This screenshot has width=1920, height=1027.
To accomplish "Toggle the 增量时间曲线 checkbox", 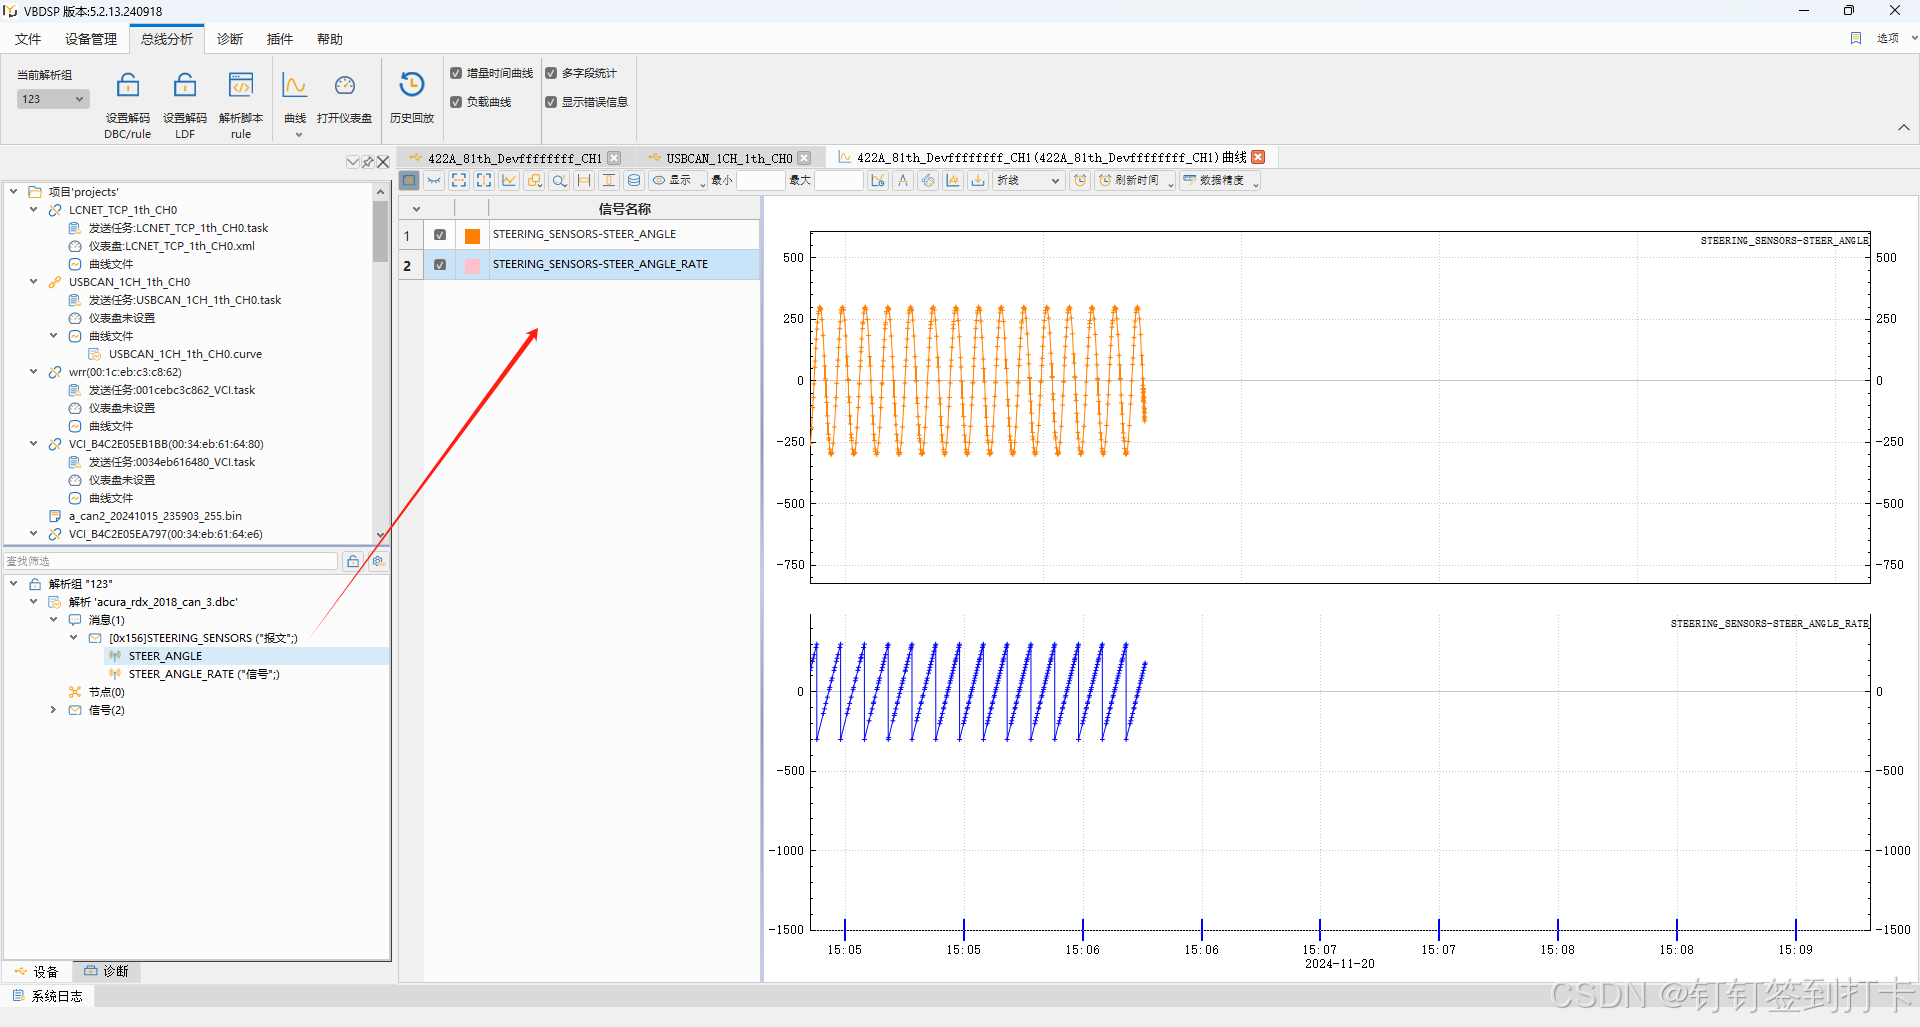I will (456, 73).
